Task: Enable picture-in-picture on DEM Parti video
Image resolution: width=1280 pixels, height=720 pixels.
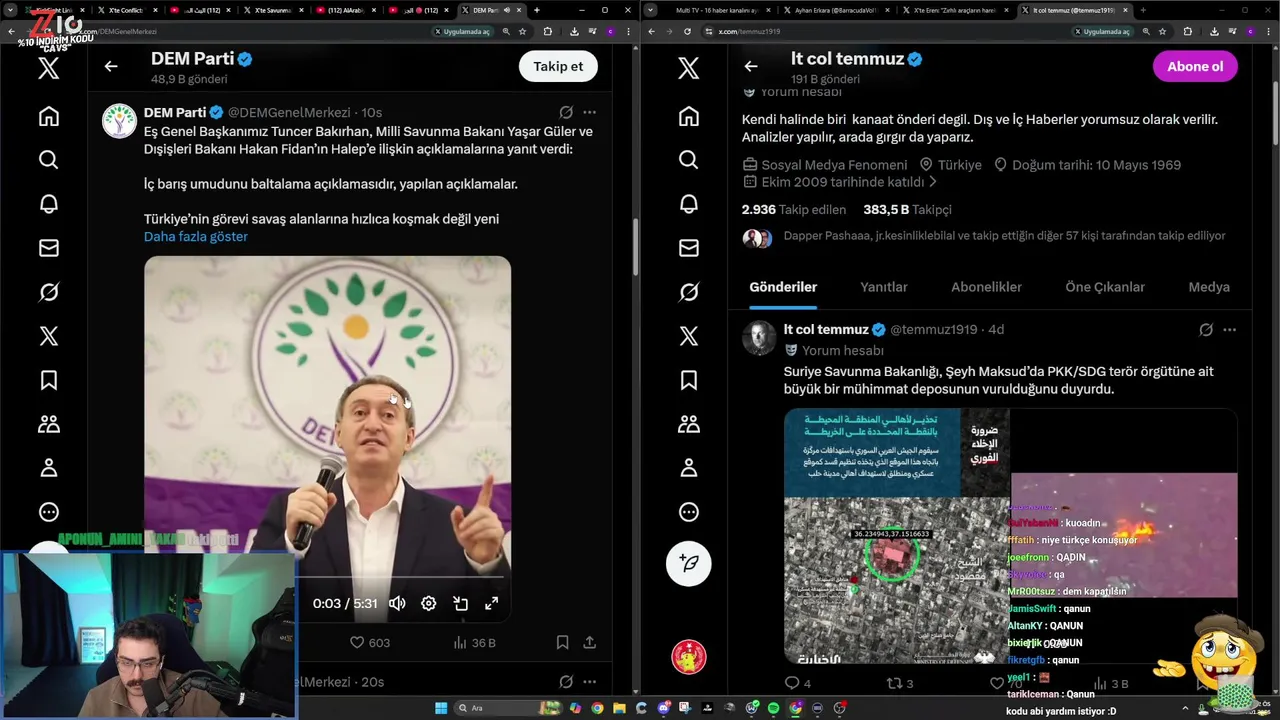Action: tap(460, 603)
